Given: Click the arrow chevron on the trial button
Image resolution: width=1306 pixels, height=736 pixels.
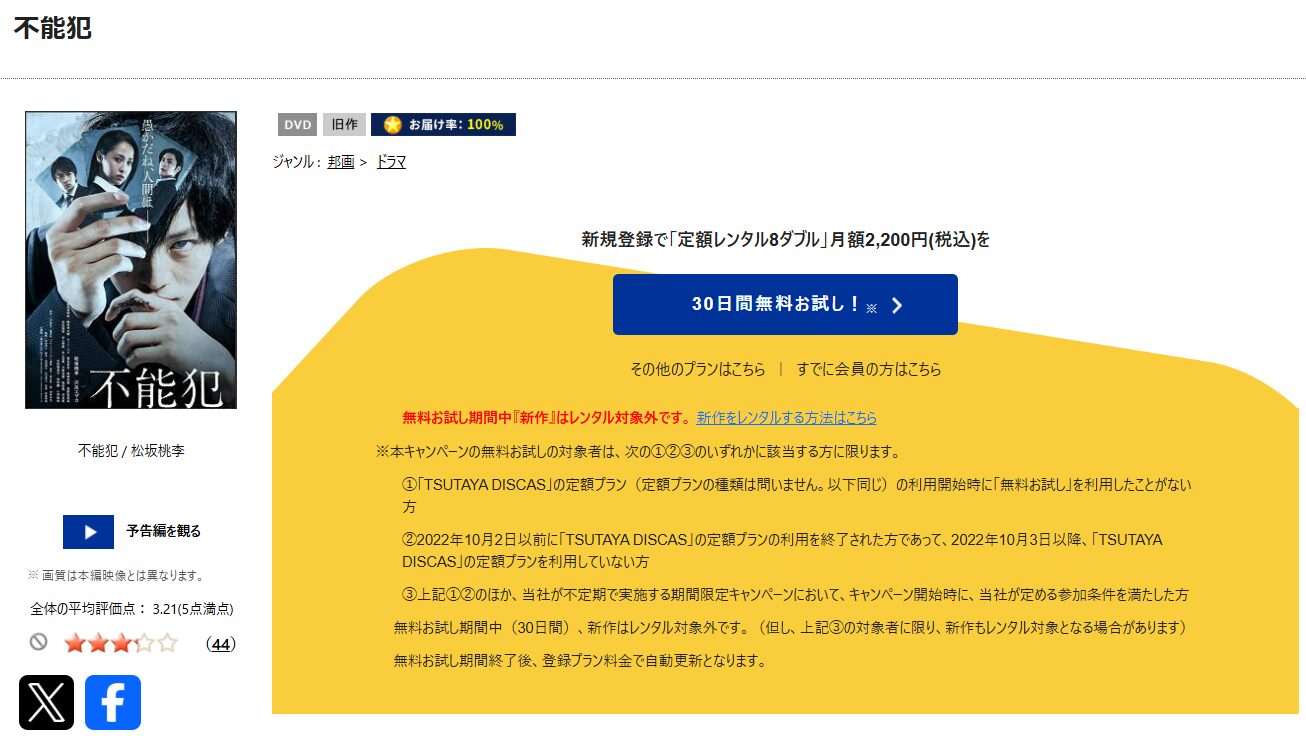Looking at the screenshot, I should (897, 306).
